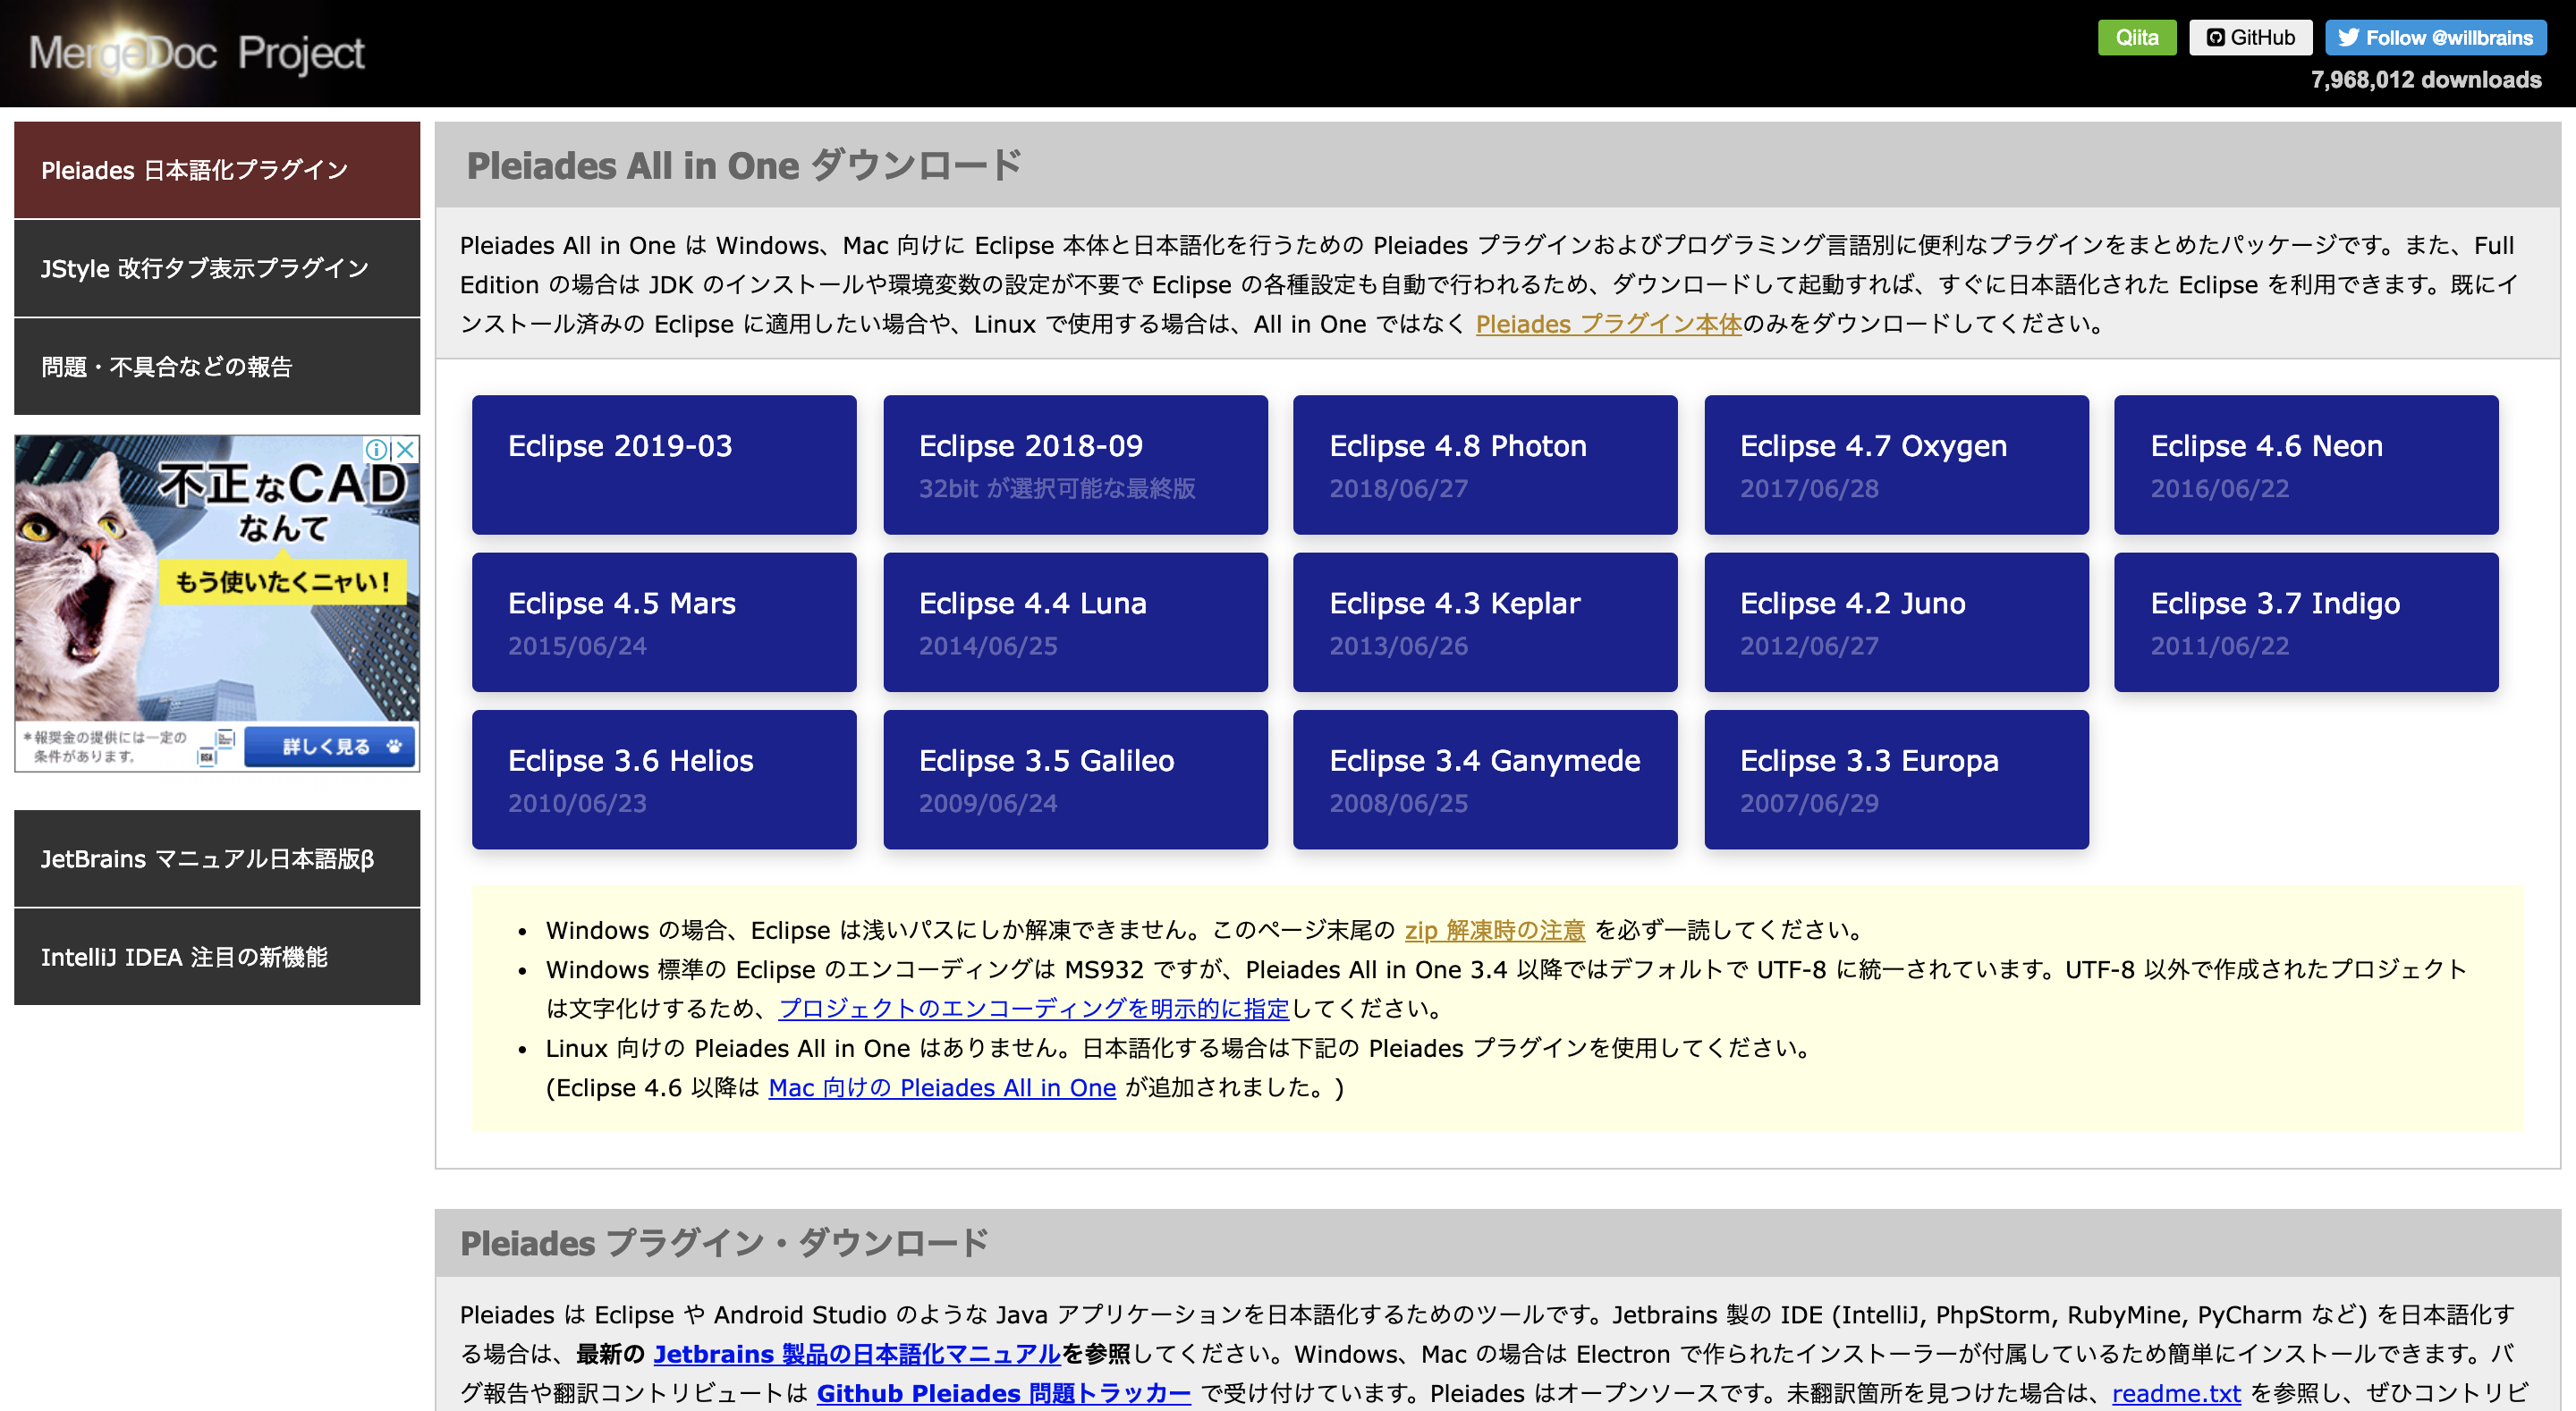The width and height of the screenshot is (2576, 1411).
Task: Click the MergeDoc Project logo
Action: pyautogui.click(x=195, y=52)
